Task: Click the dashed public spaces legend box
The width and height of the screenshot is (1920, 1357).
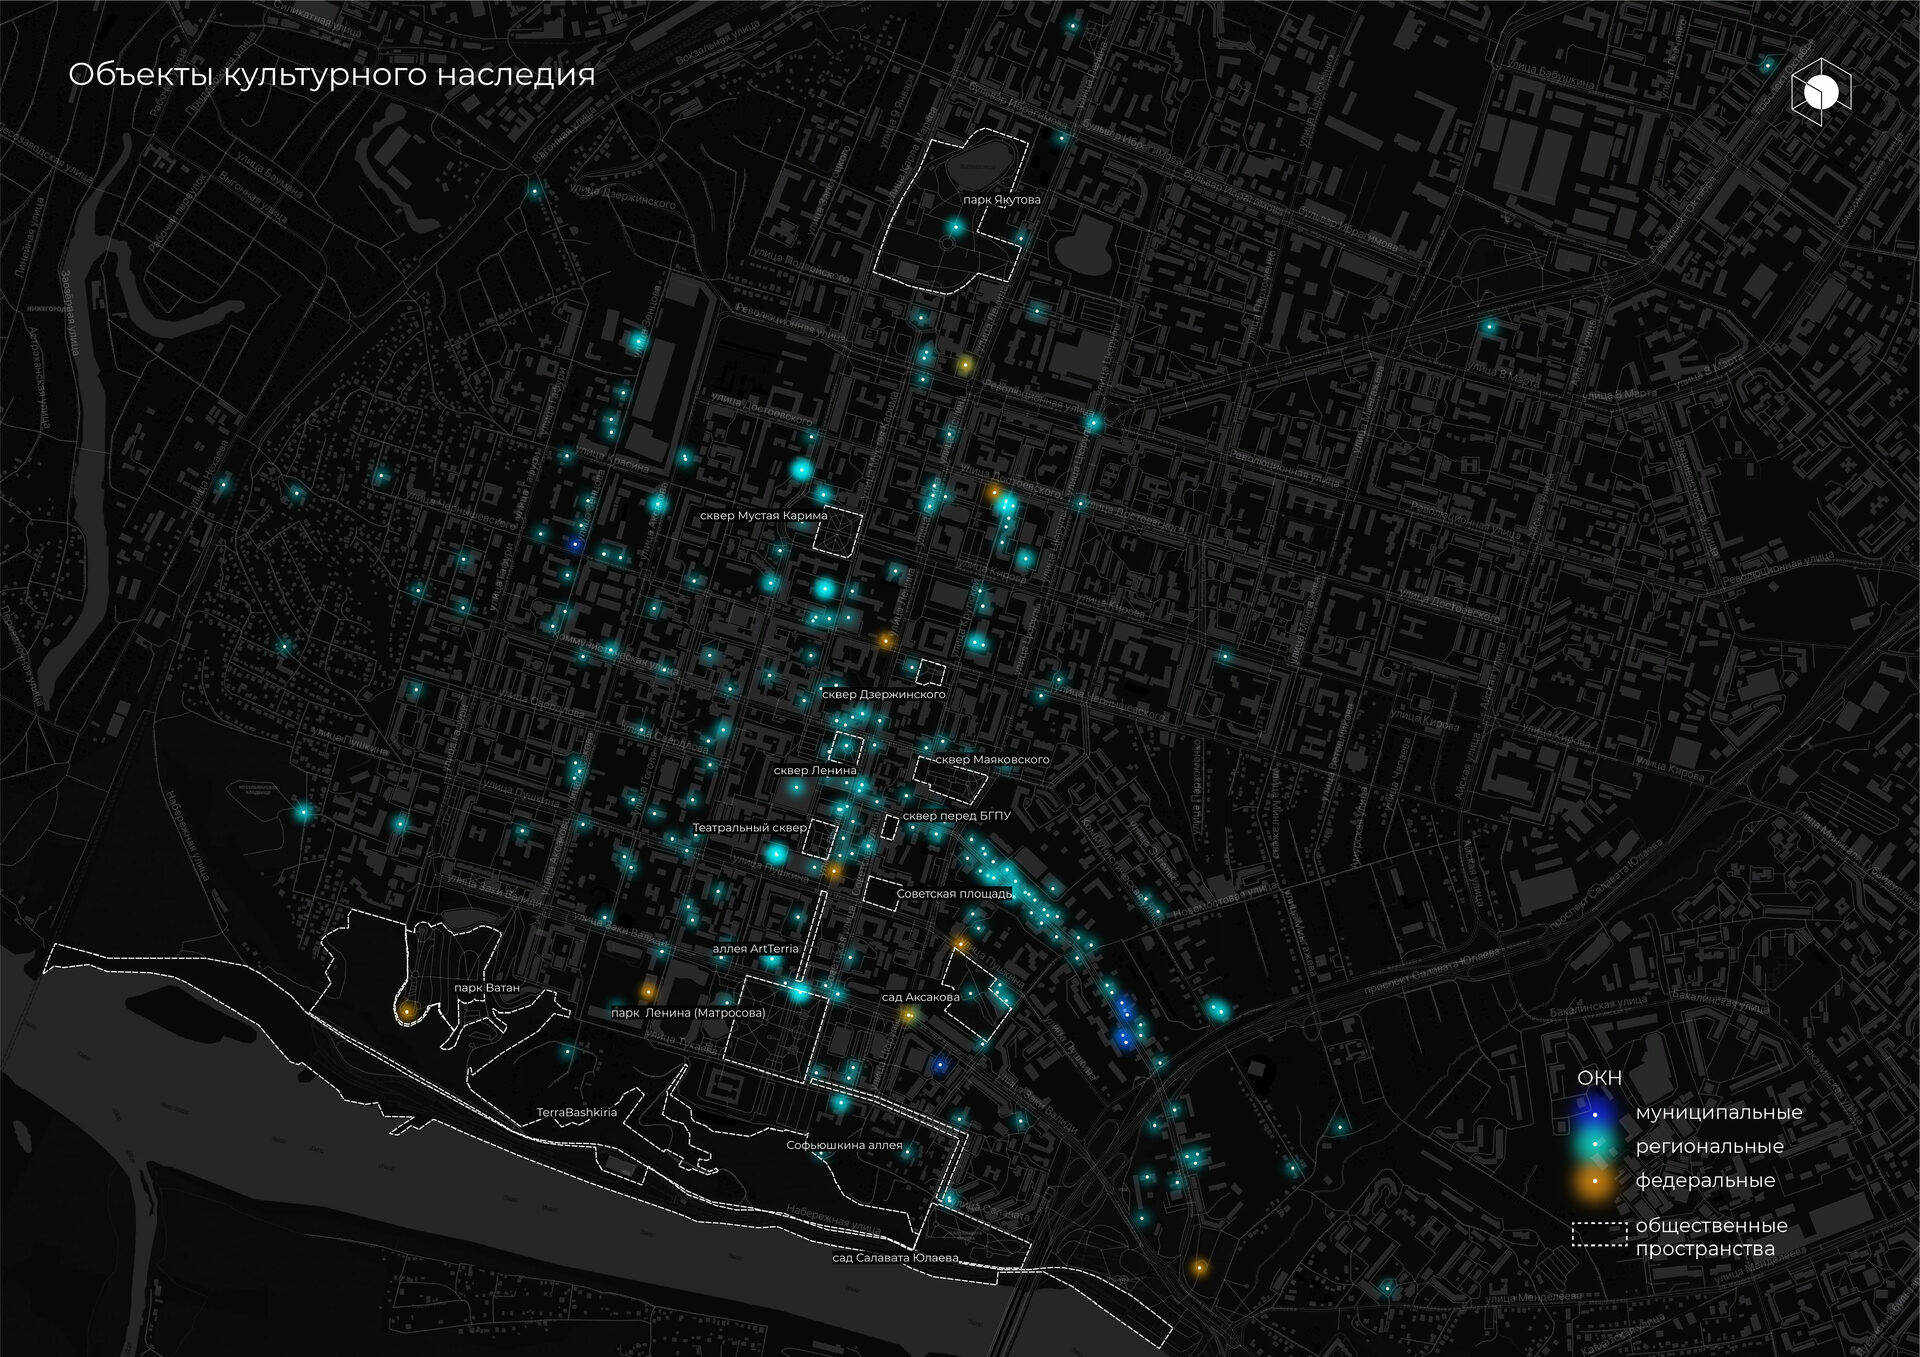Action: coord(1599,1235)
